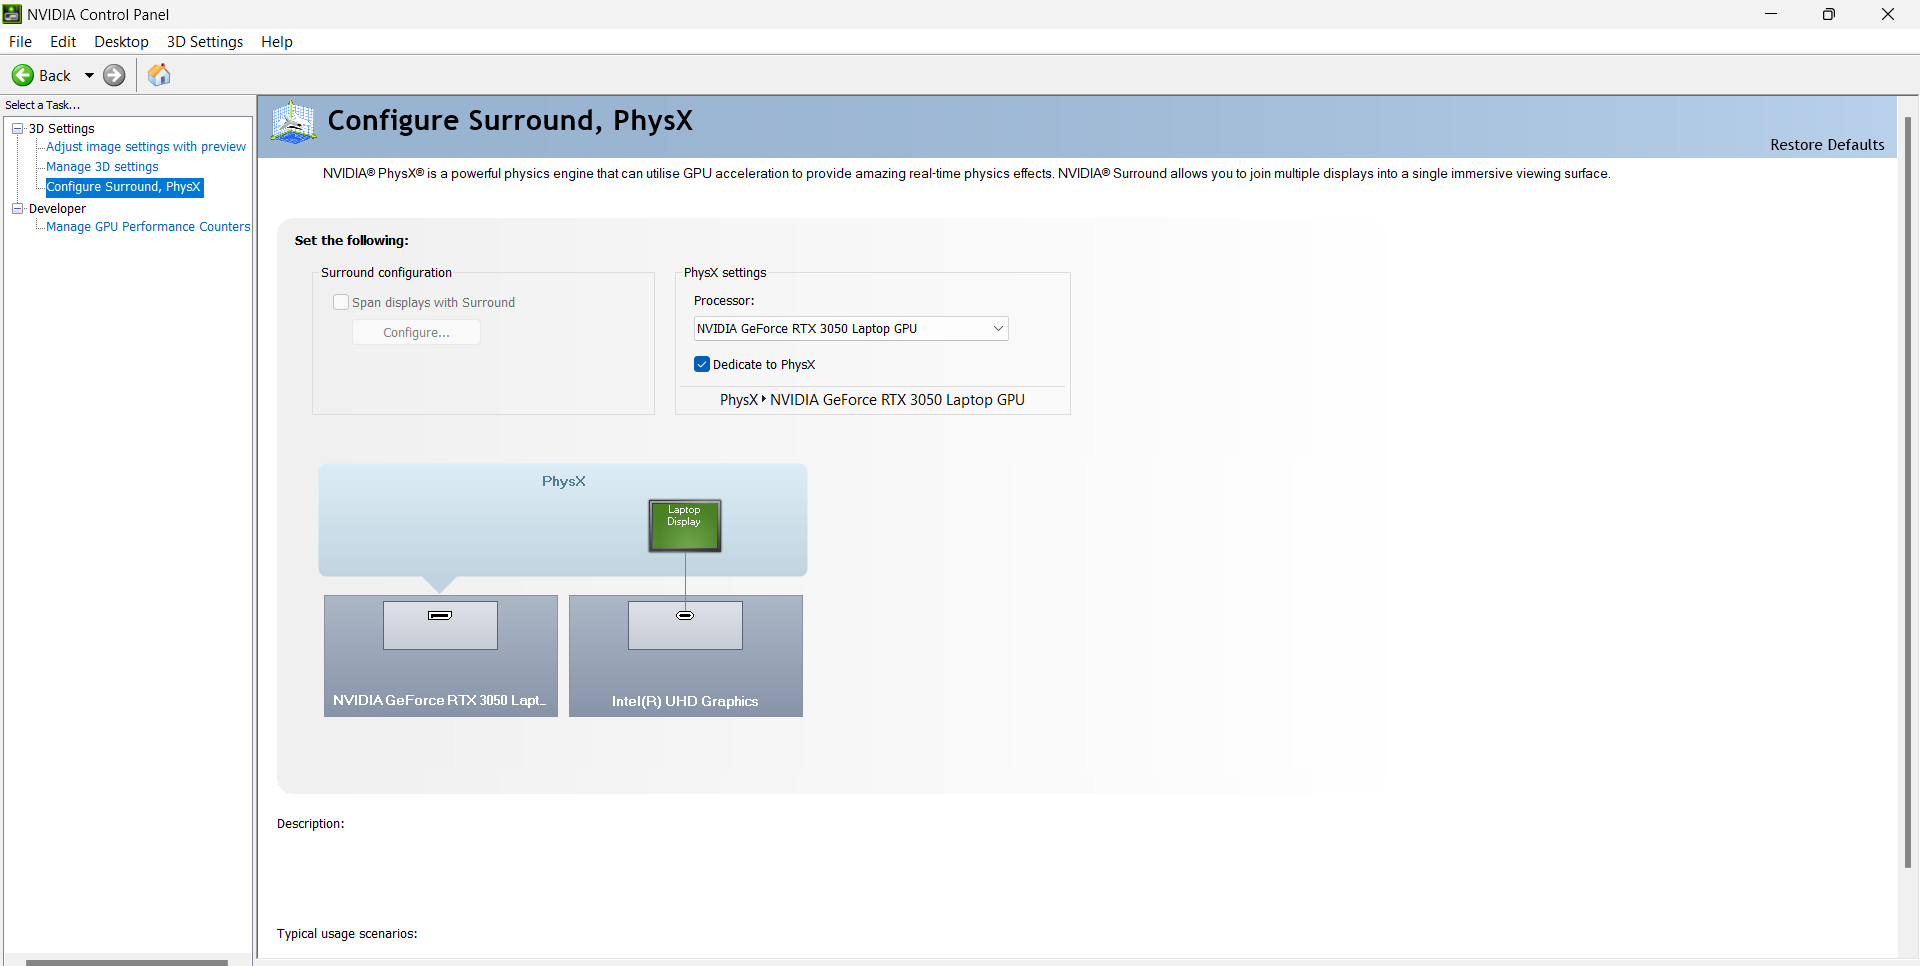Collapse the 3D Settings tree node
This screenshot has height=966, width=1920.
(x=17, y=128)
